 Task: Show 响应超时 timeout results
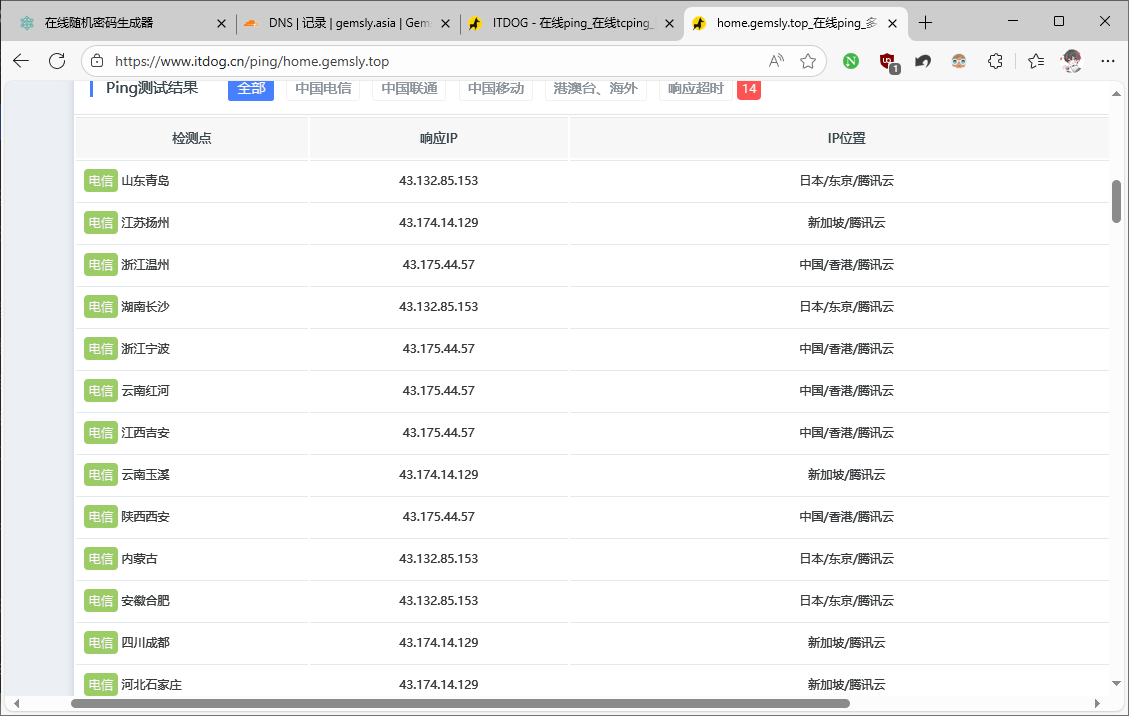coord(695,88)
